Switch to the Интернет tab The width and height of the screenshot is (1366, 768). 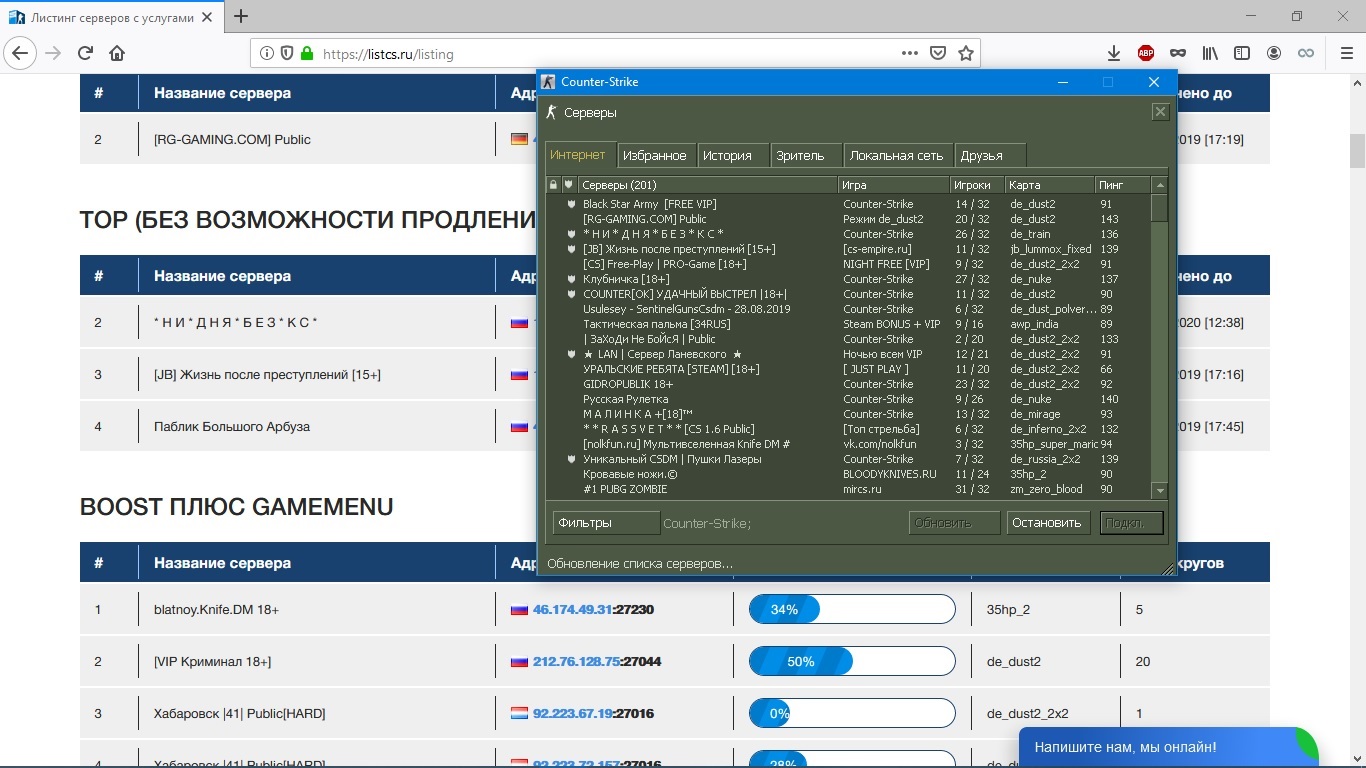[578, 155]
